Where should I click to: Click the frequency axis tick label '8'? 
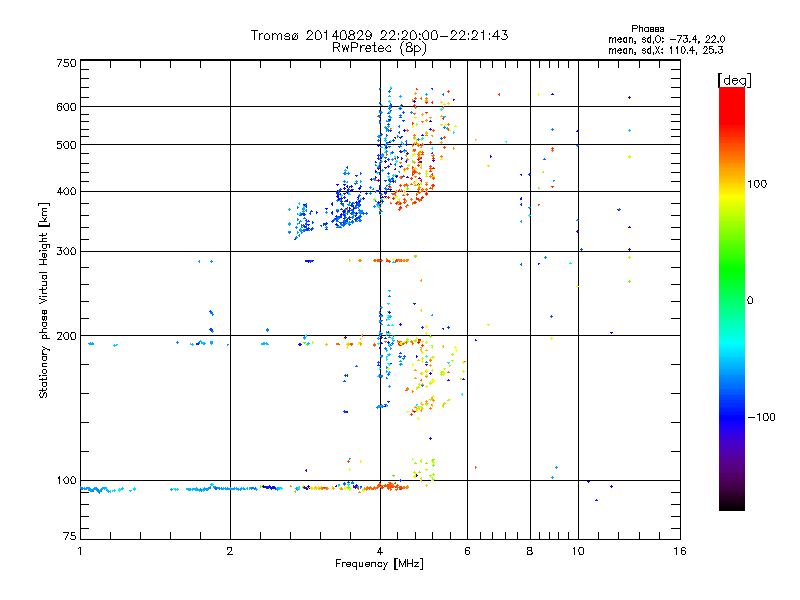(x=530, y=551)
